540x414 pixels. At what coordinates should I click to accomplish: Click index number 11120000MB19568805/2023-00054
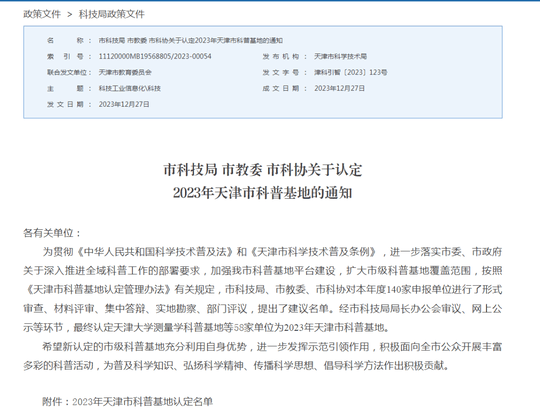[x=155, y=56]
